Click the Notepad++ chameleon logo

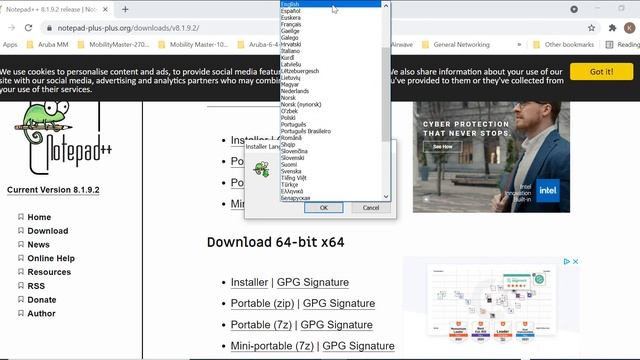63,138
